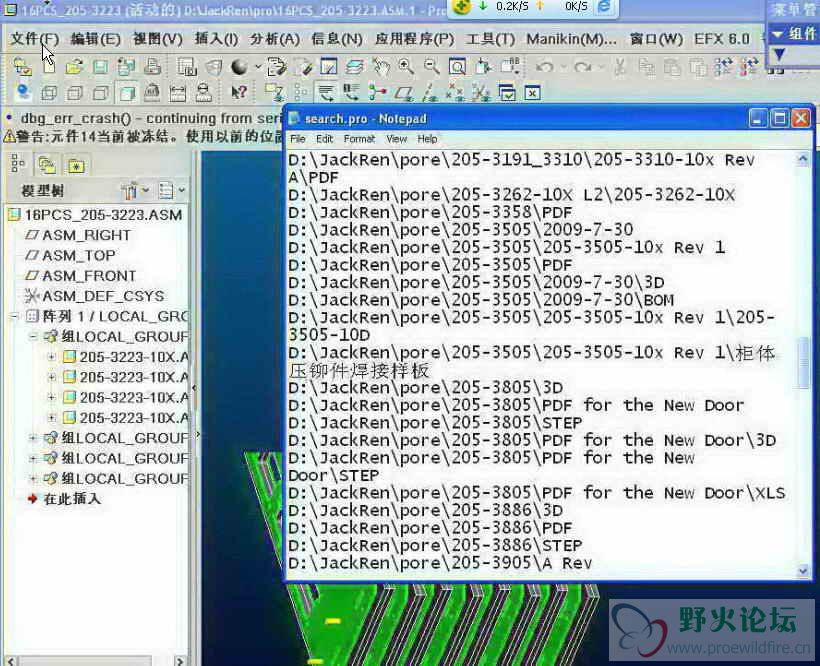Select ASM_DEF_CSYS in the model tree
Viewport: 820px width, 666px height.
point(103,296)
